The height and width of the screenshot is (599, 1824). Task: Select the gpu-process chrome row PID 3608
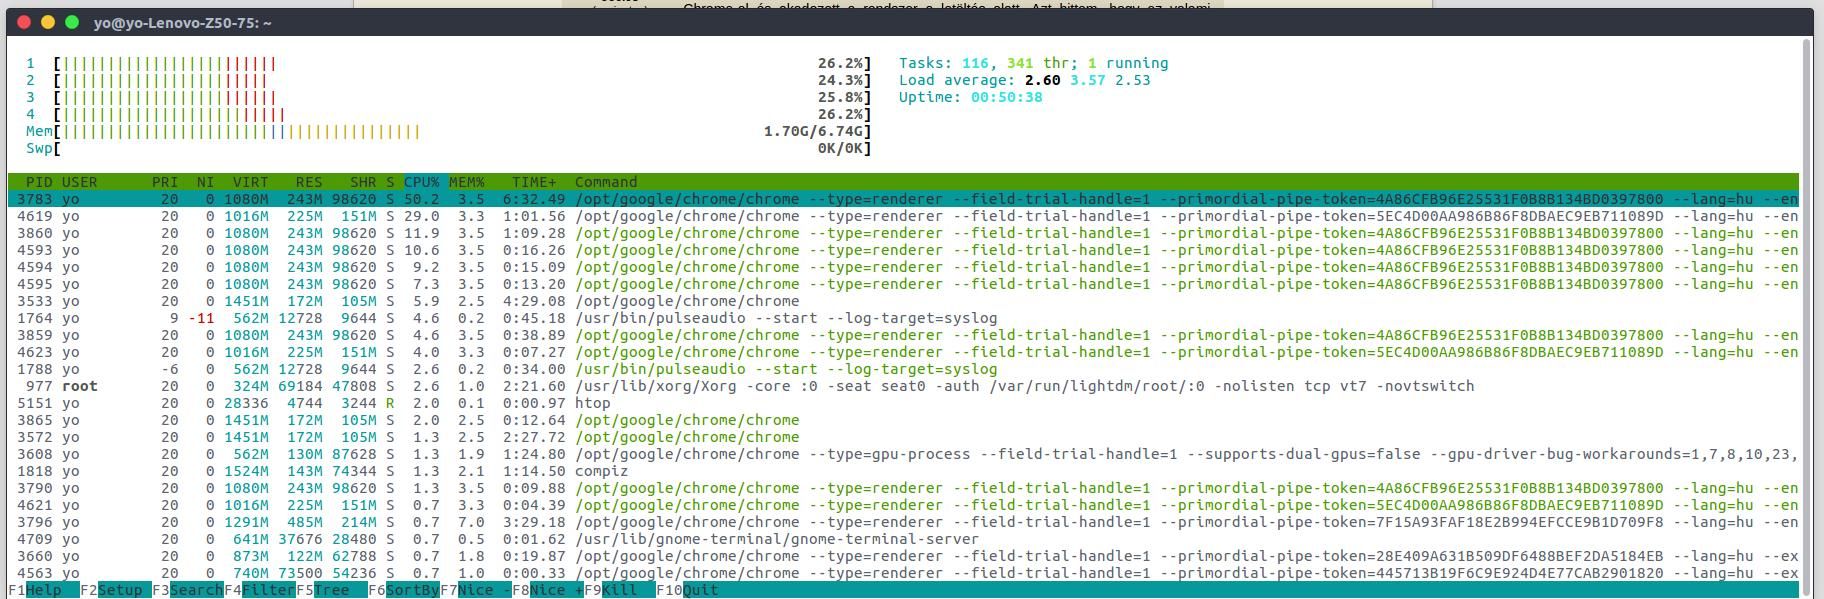click(903, 454)
